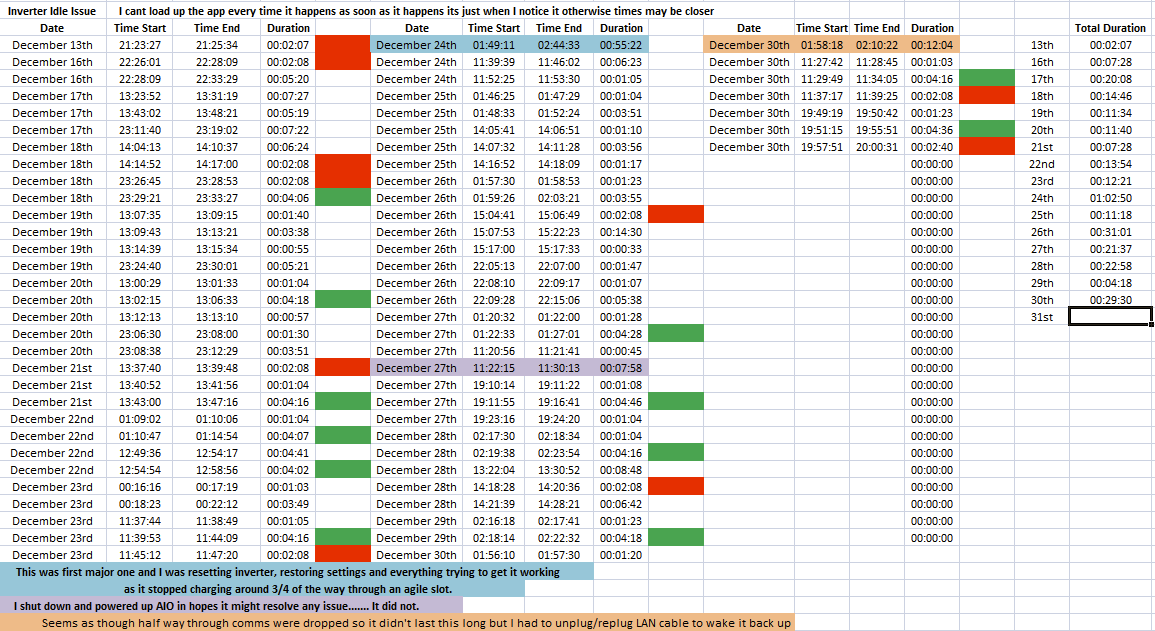1155x631 pixels.
Task: Select the time start cell 01:09:02
Action: coord(140,419)
